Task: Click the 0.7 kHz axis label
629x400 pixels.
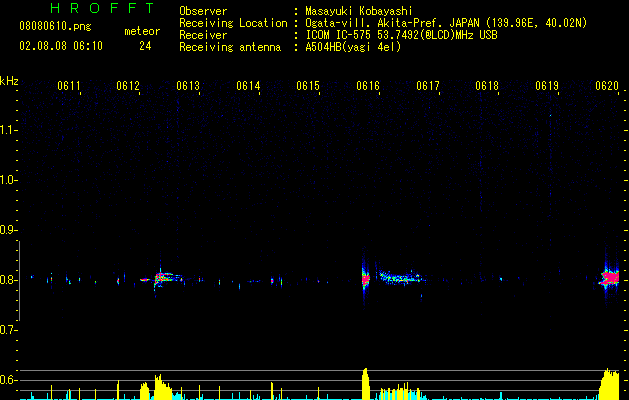Action: click(8, 330)
